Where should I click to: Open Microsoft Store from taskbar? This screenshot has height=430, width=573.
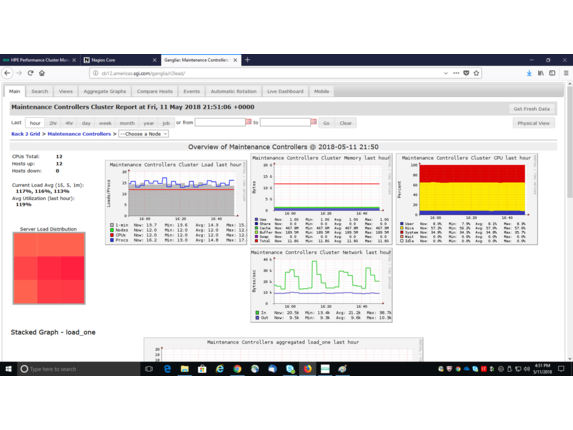click(x=202, y=369)
